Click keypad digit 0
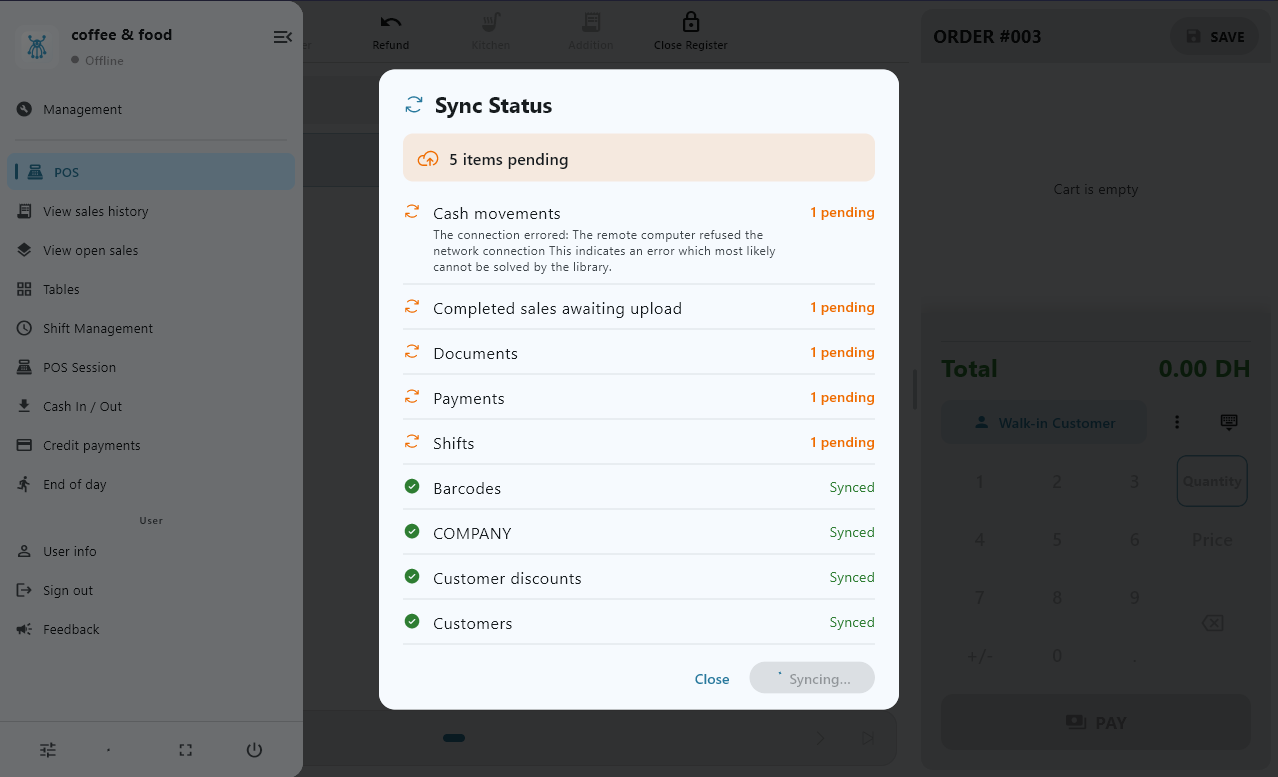Screen dimensions: 1278x777 pyautogui.click(x=1057, y=657)
